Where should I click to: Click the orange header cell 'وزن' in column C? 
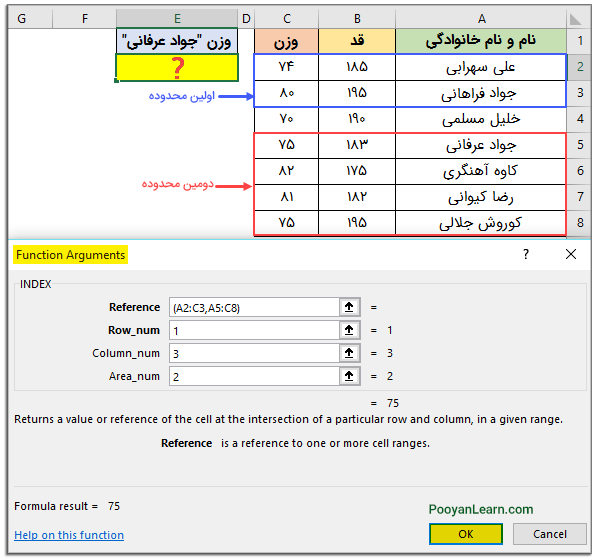tap(286, 41)
